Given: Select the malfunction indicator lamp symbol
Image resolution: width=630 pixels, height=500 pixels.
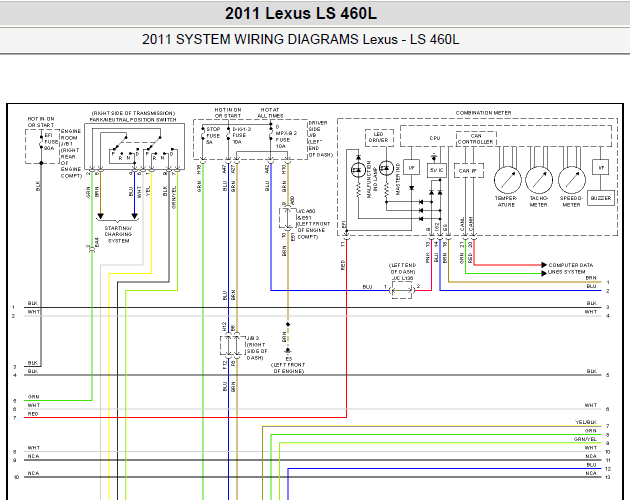Looking at the screenshot, I should 358,170.
